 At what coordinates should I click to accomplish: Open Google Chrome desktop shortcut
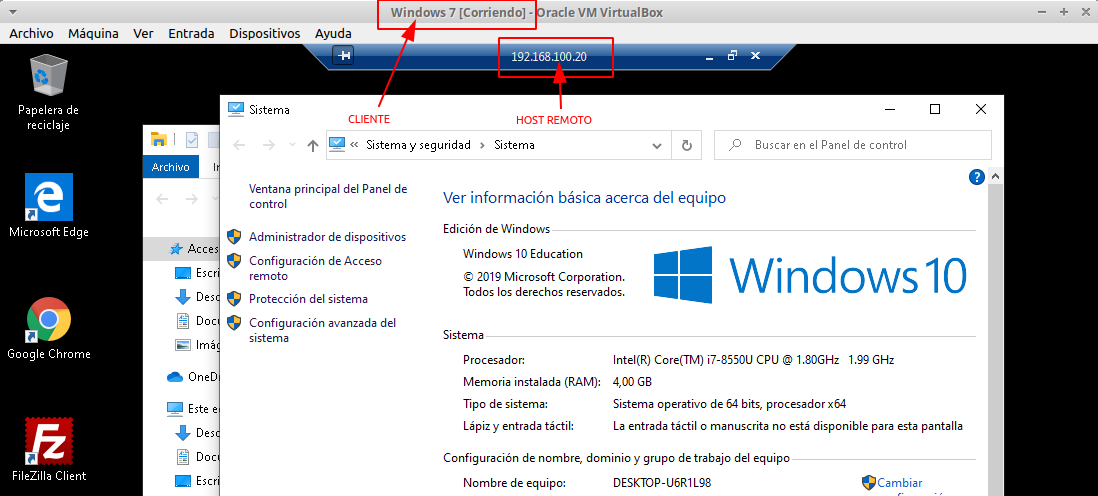point(48,328)
